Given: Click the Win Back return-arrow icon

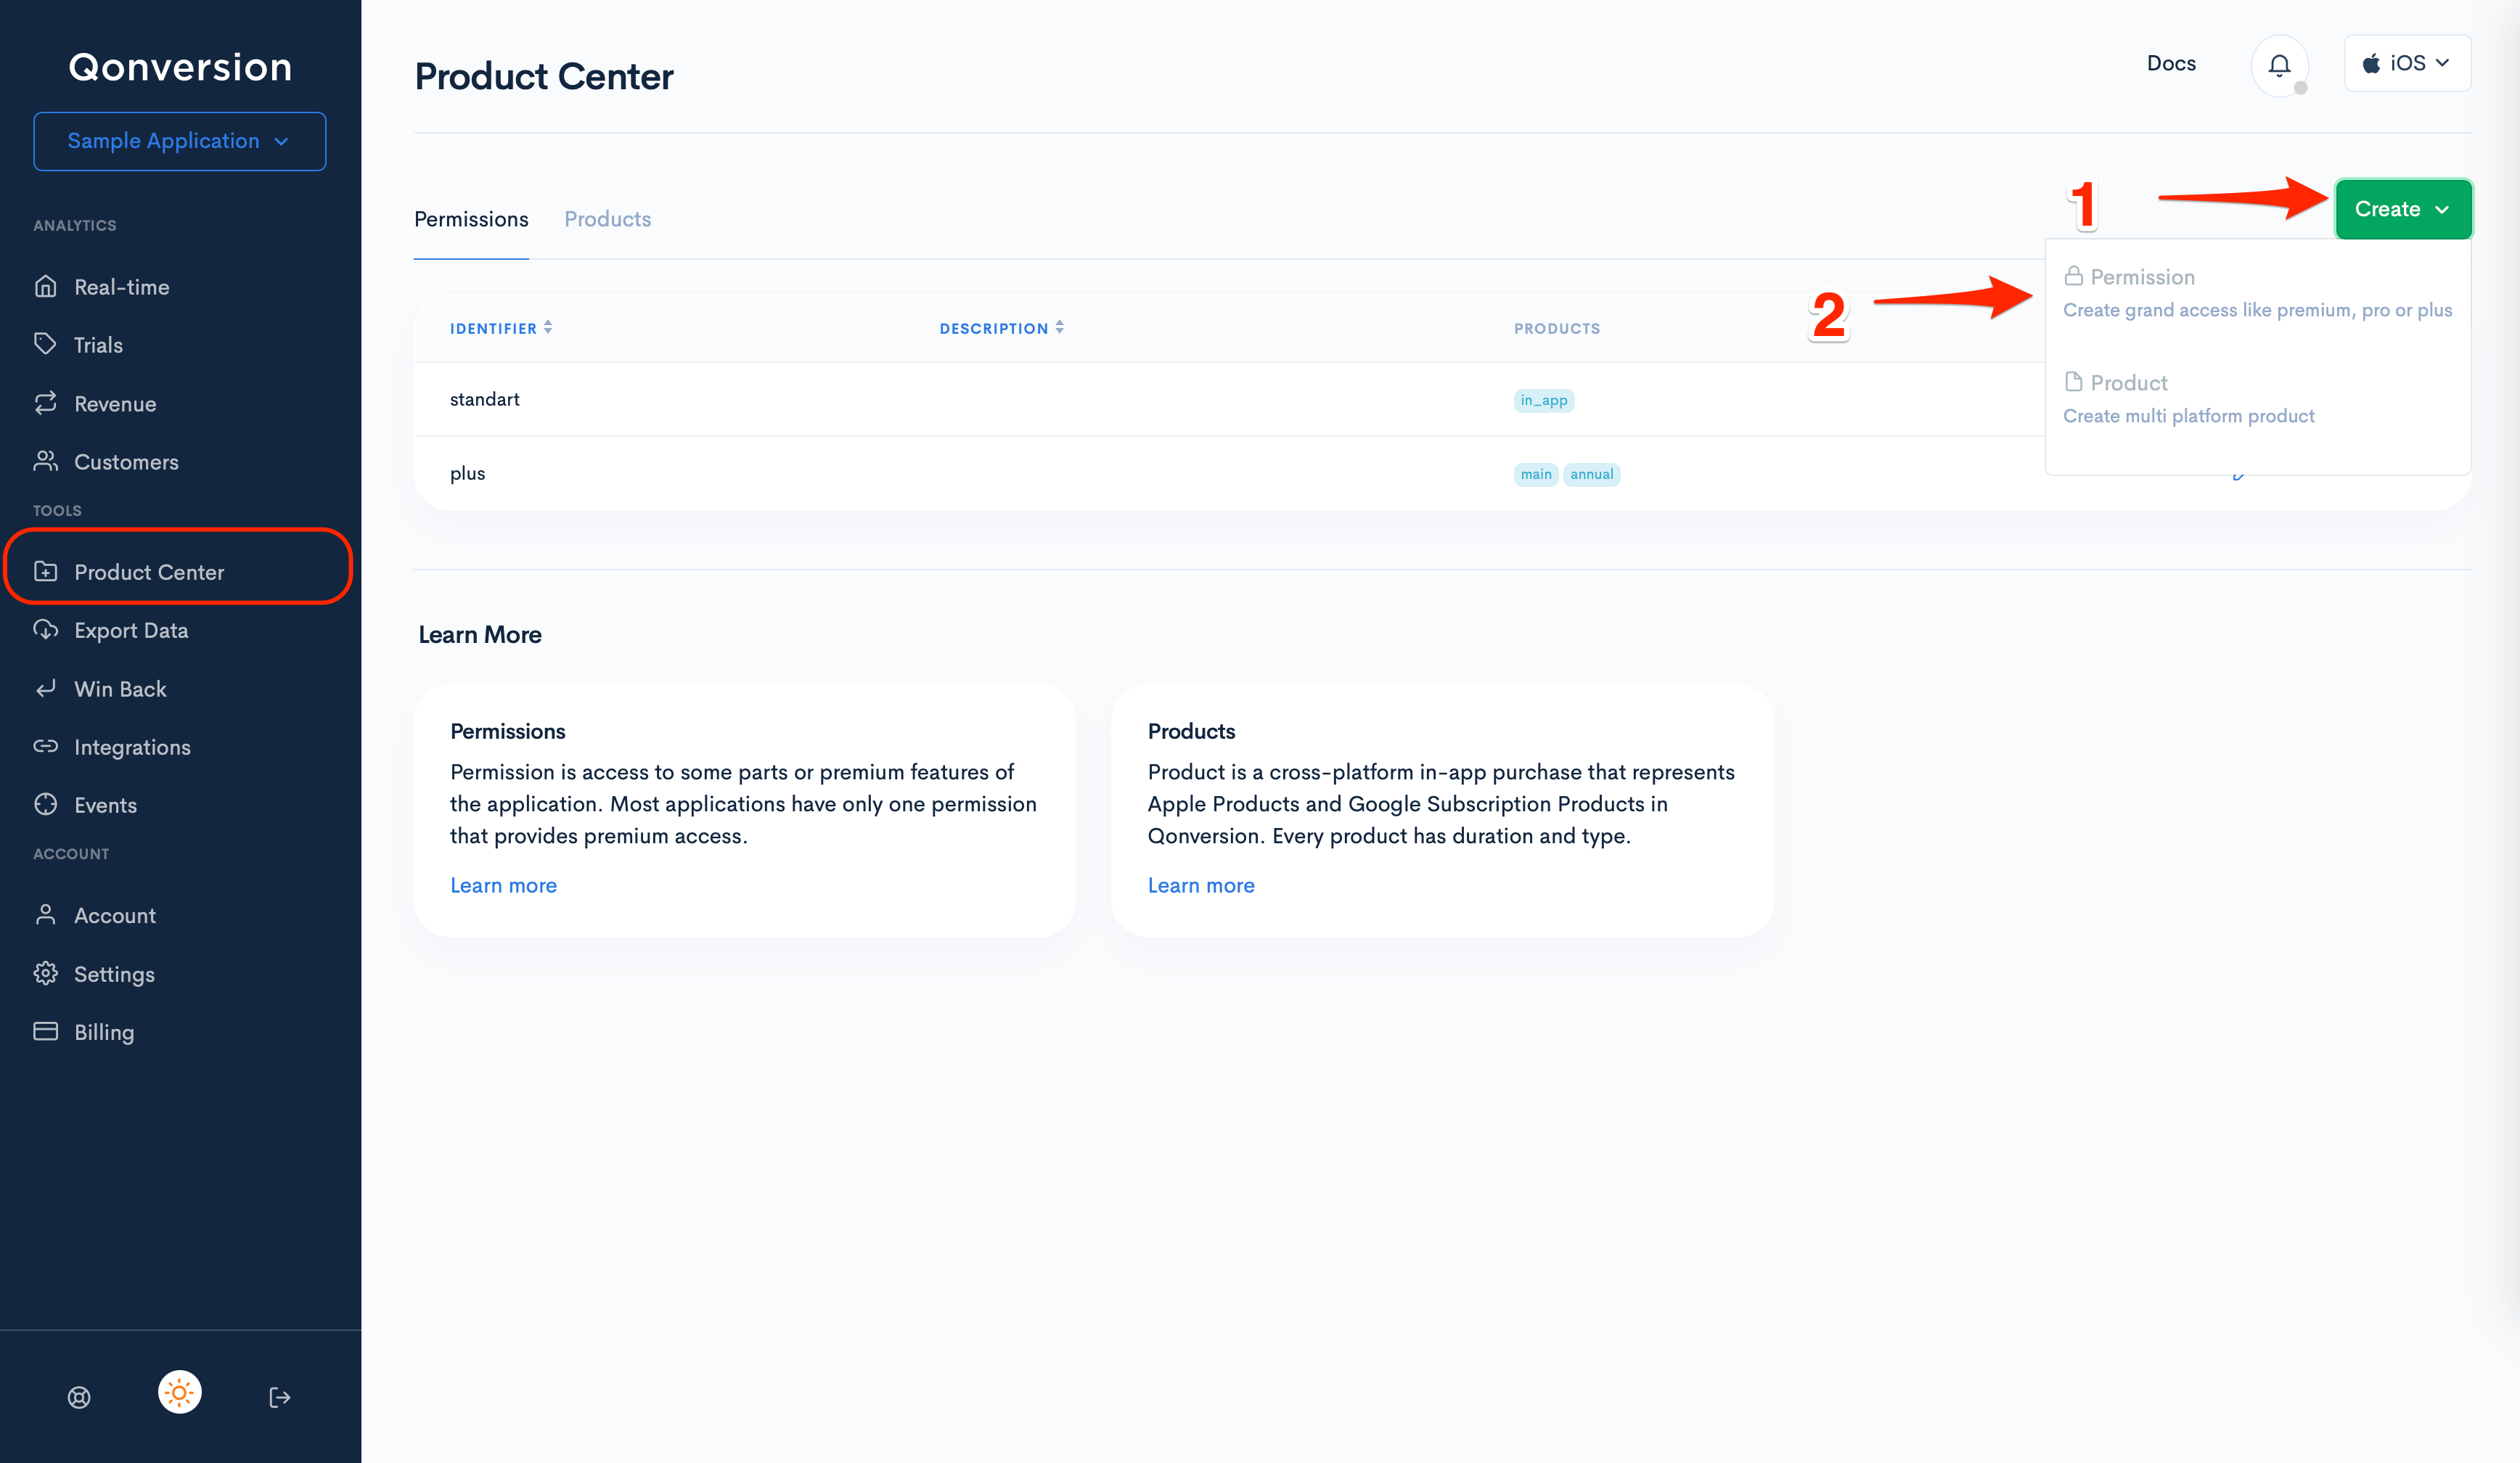Looking at the screenshot, I should (x=45, y=688).
